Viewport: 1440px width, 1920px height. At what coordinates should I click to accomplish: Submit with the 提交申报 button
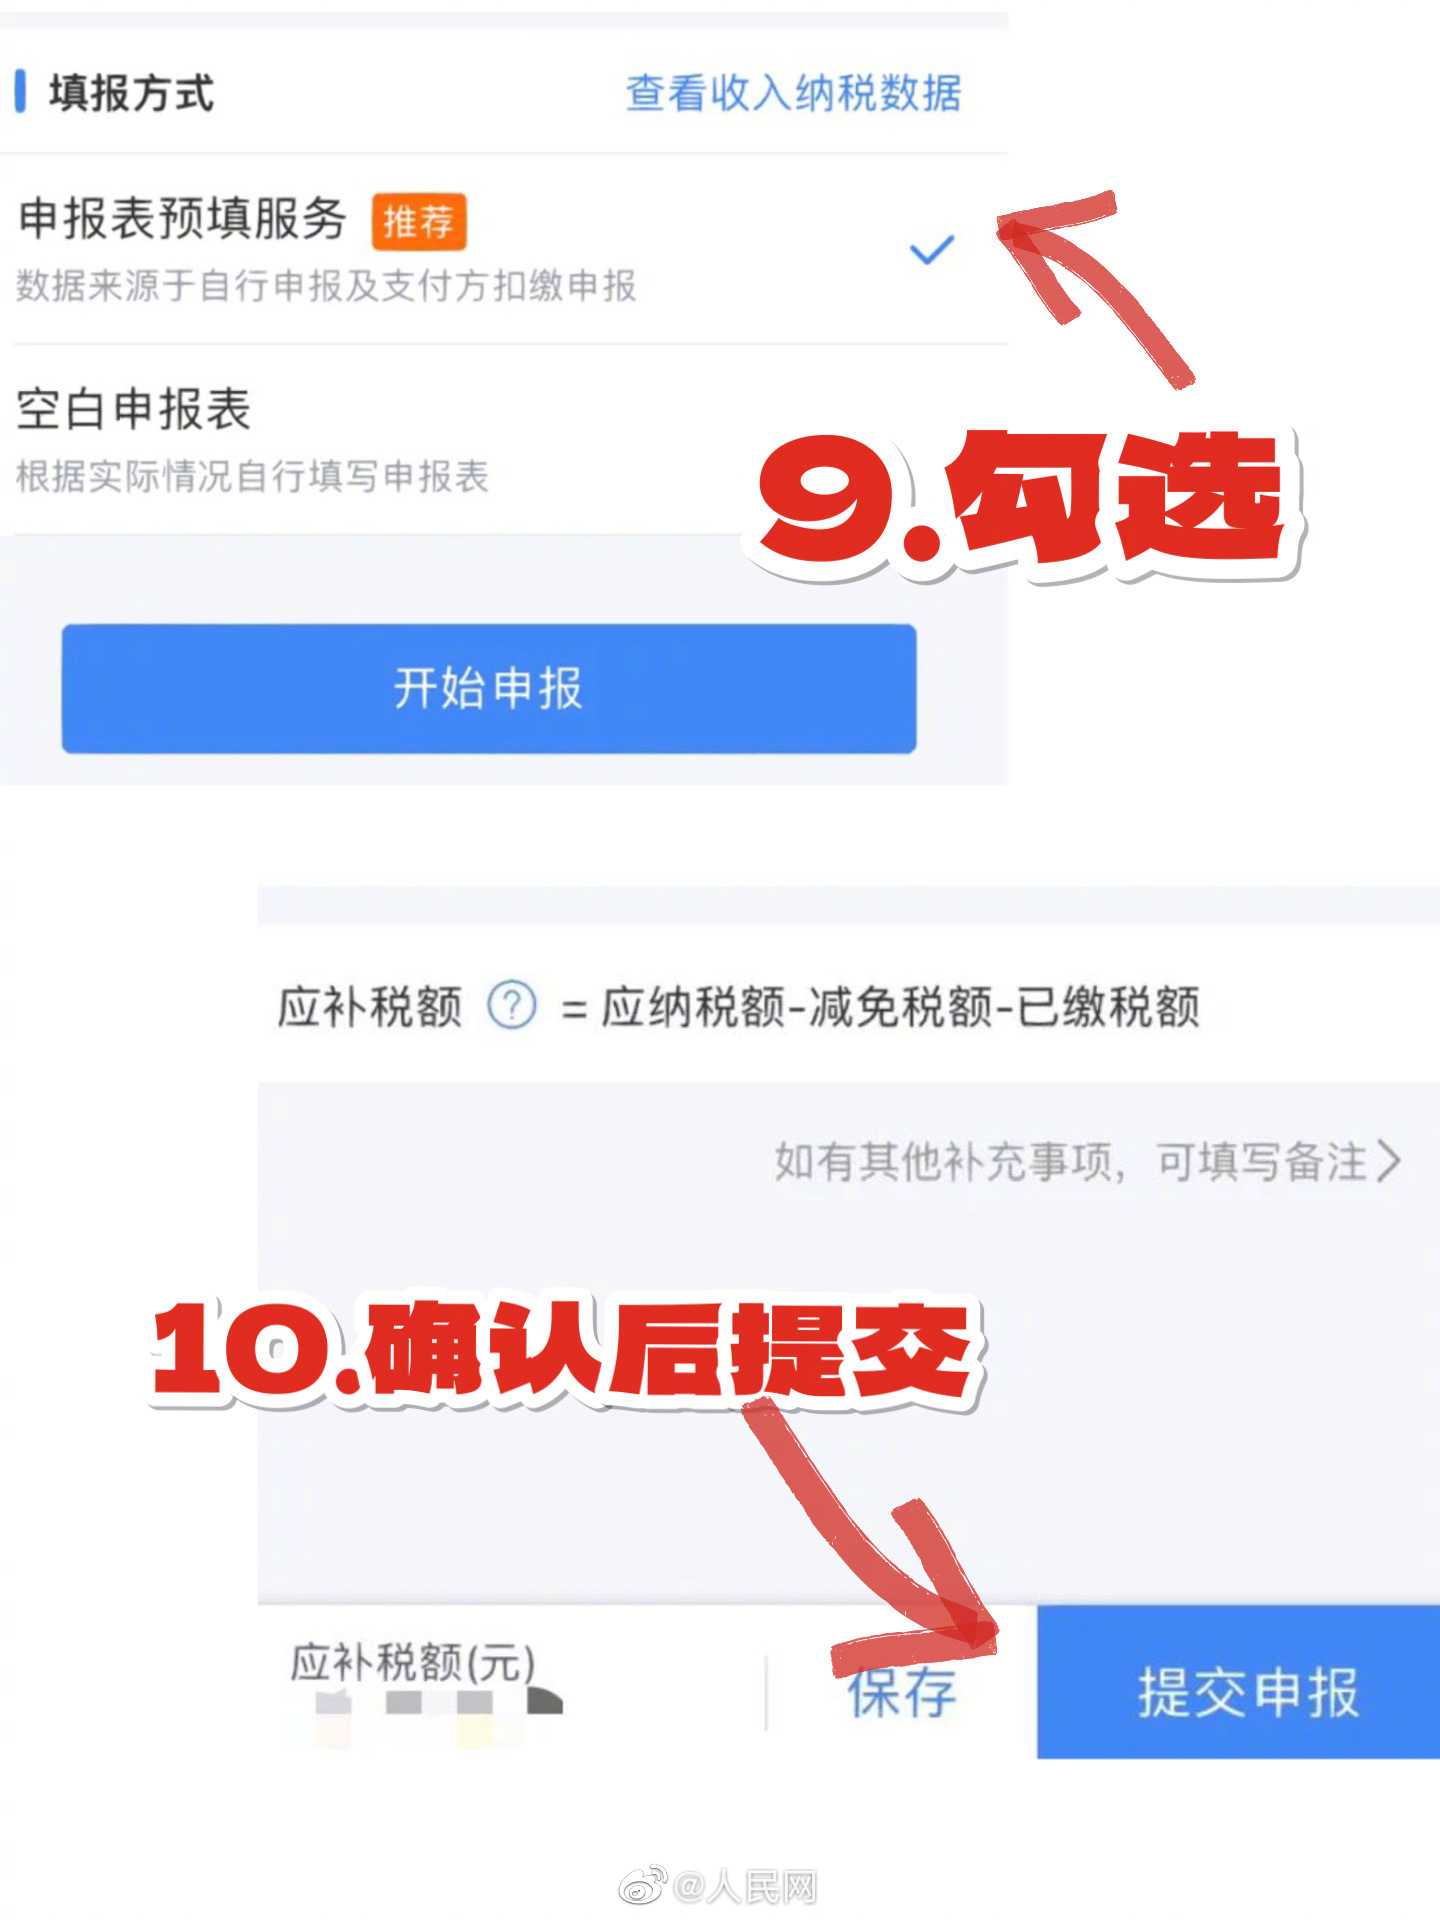click(x=1238, y=1682)
